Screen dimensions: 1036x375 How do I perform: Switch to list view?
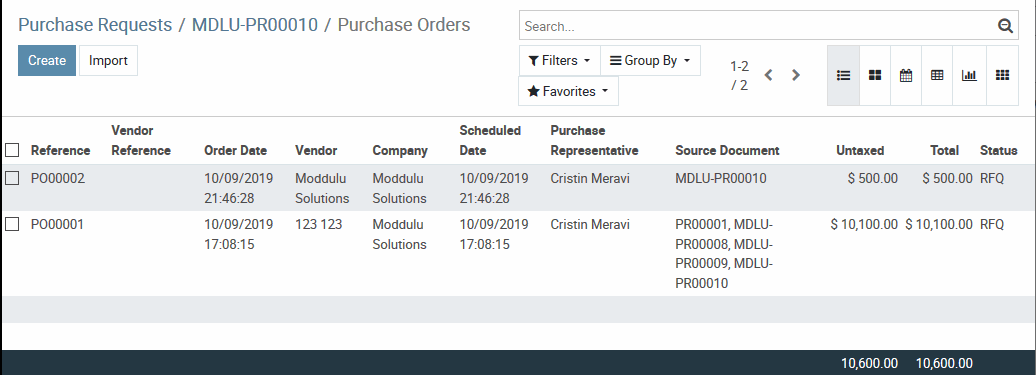[843, 75]
